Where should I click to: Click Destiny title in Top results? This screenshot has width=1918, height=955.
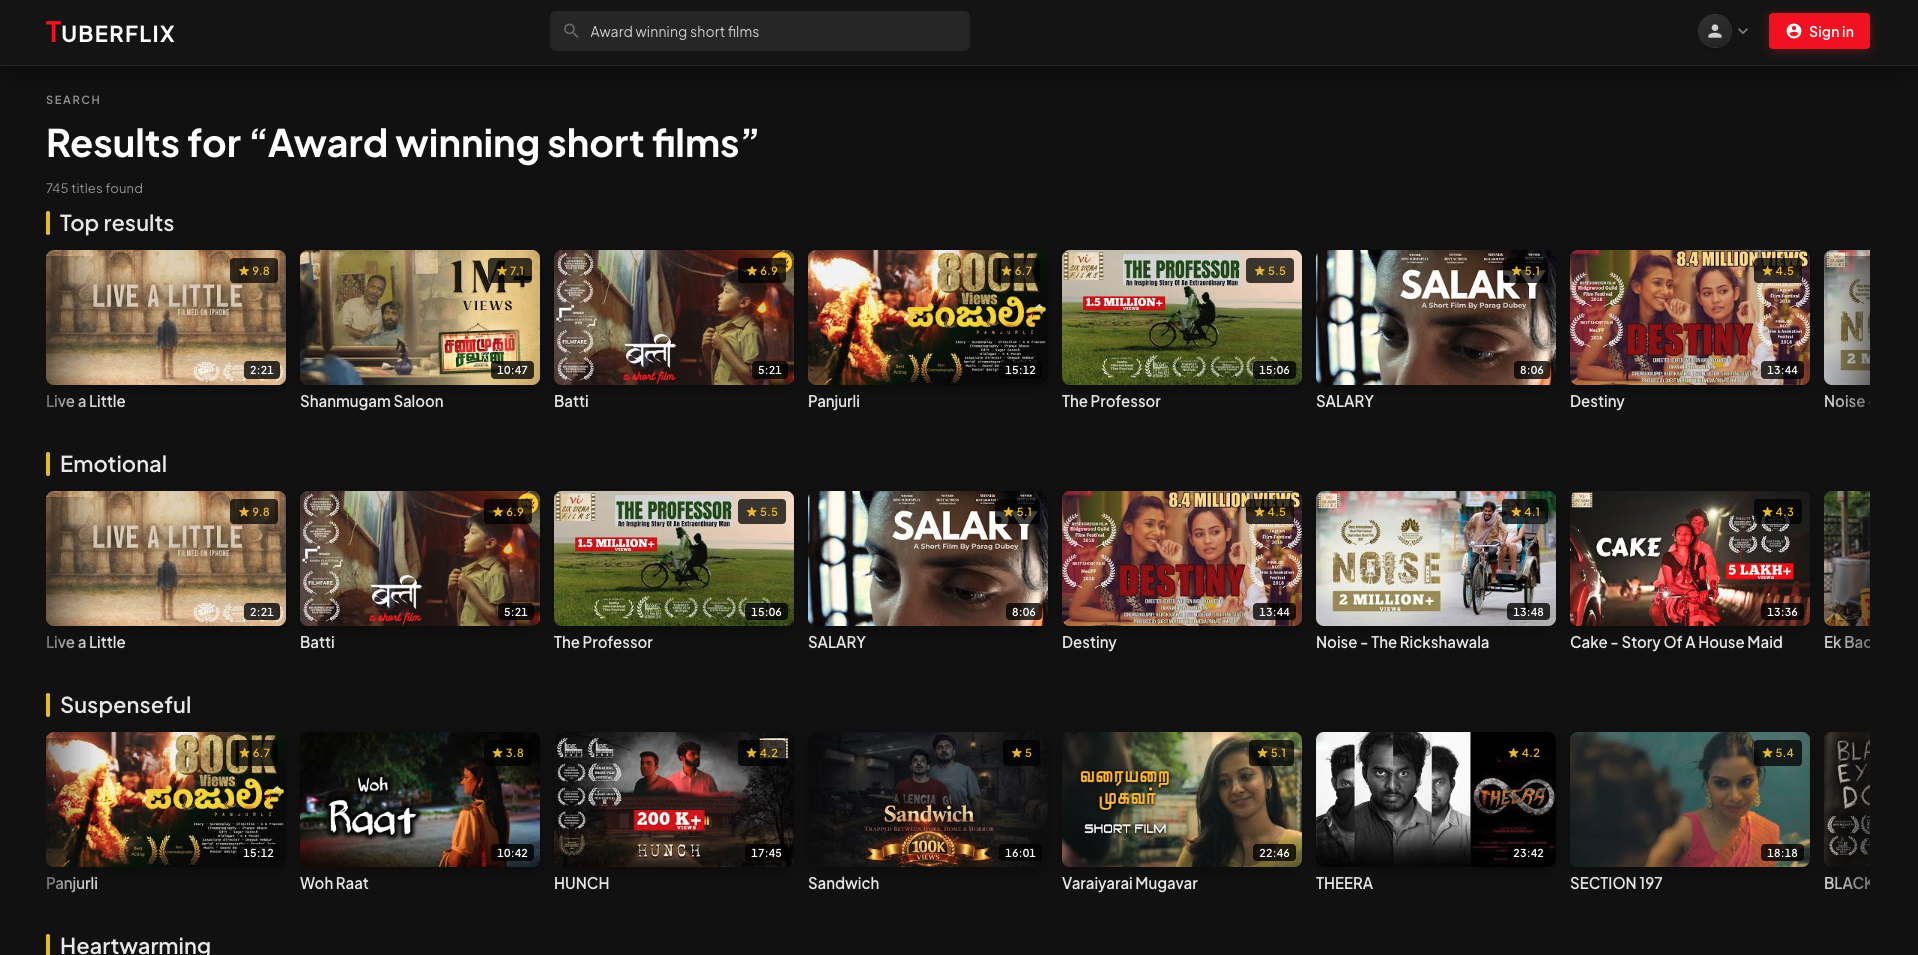(x=1597, y=401)
